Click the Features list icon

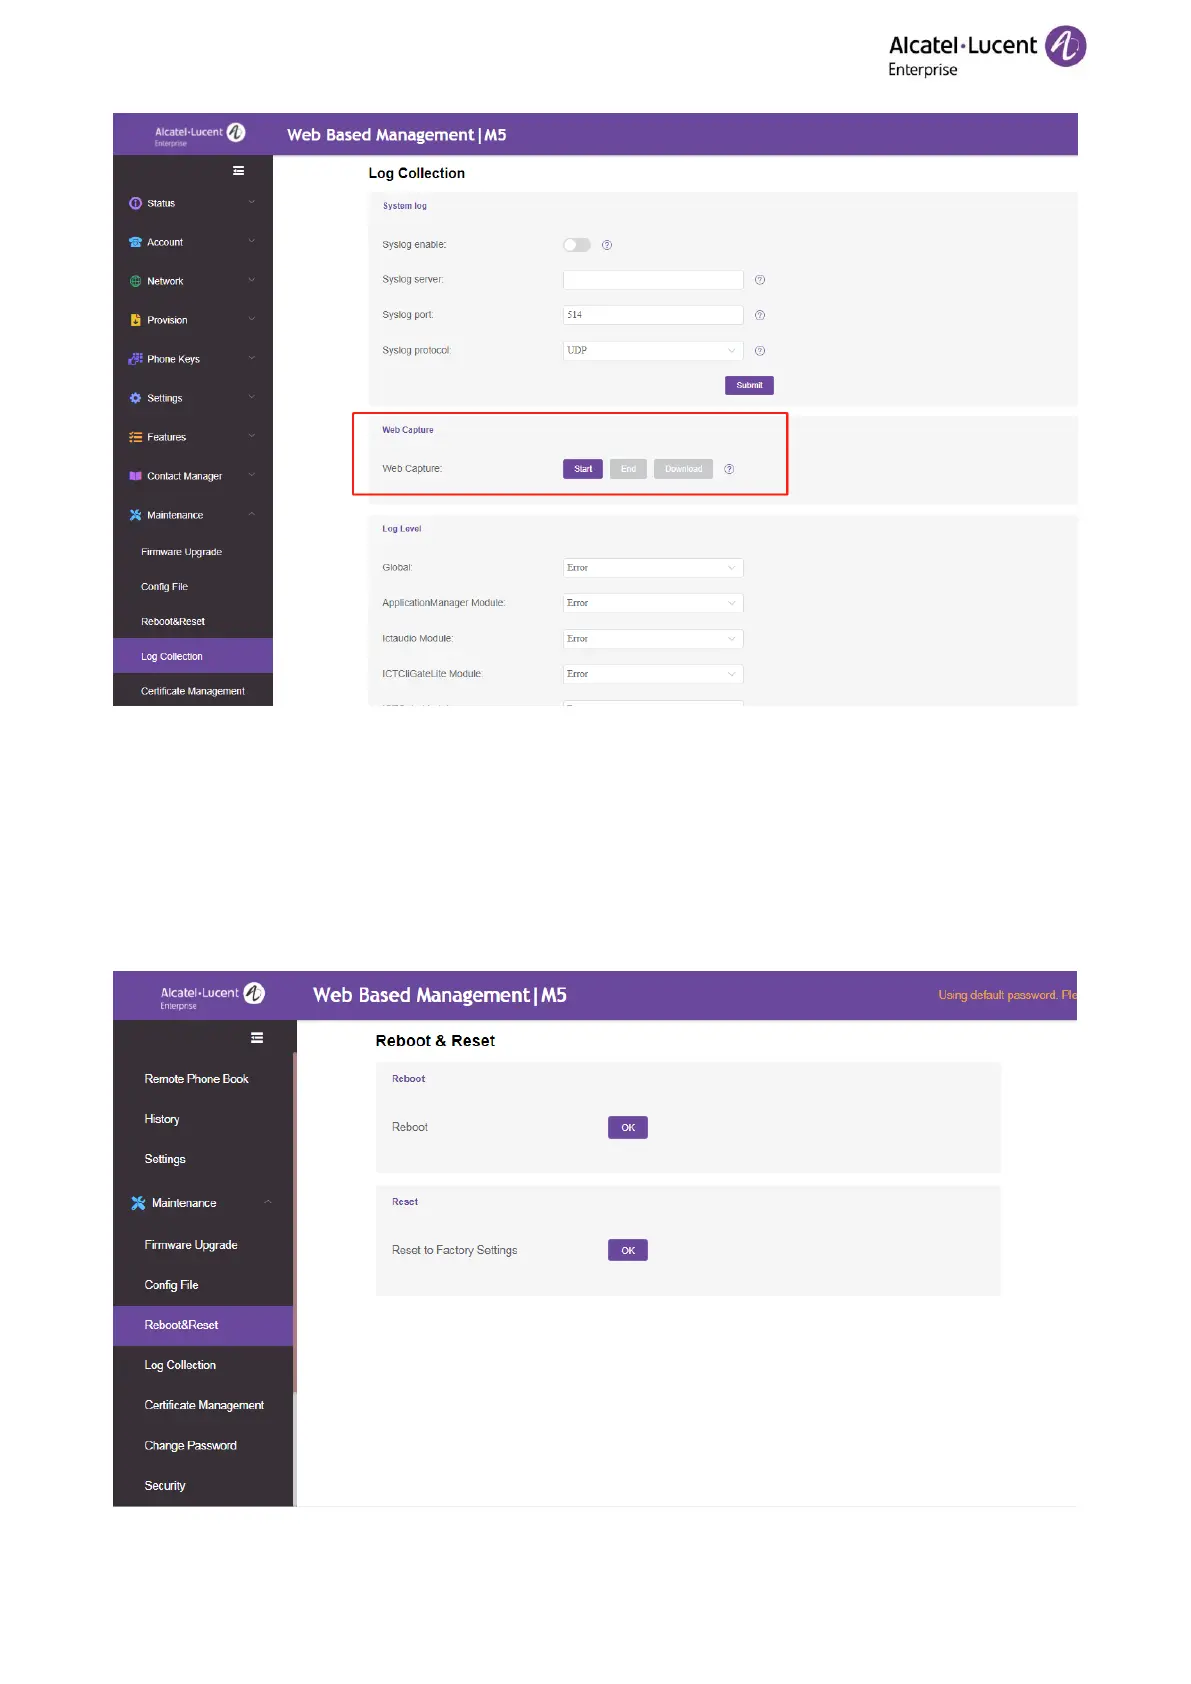pos(135,437)
